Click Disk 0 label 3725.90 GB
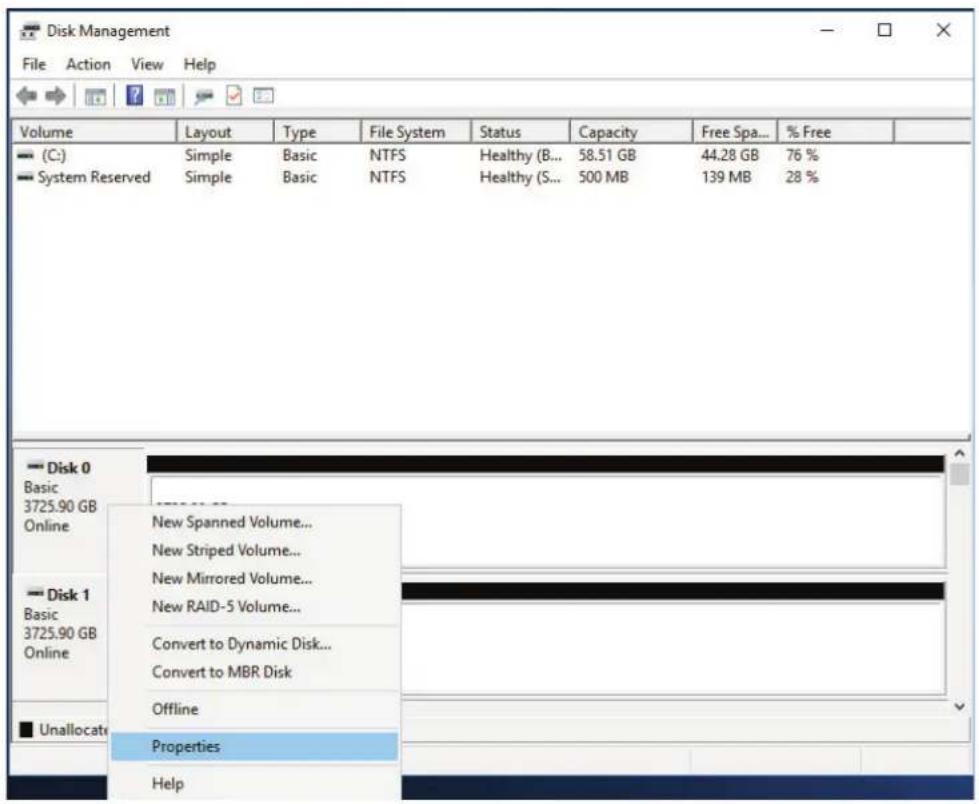Viewport: 979px width, 804px height. 60,506
